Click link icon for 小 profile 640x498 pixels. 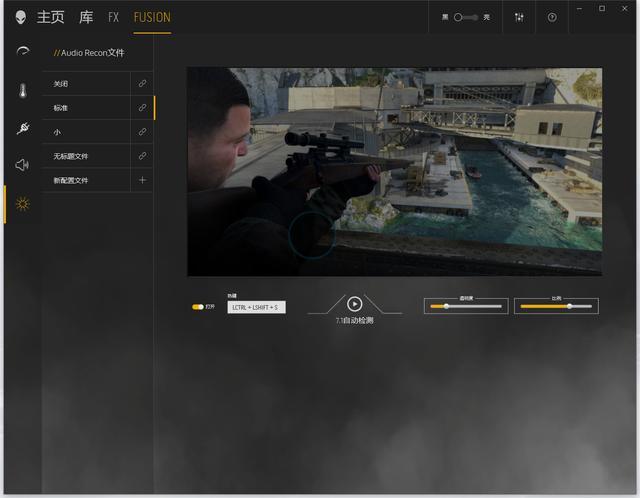(142, 131)
